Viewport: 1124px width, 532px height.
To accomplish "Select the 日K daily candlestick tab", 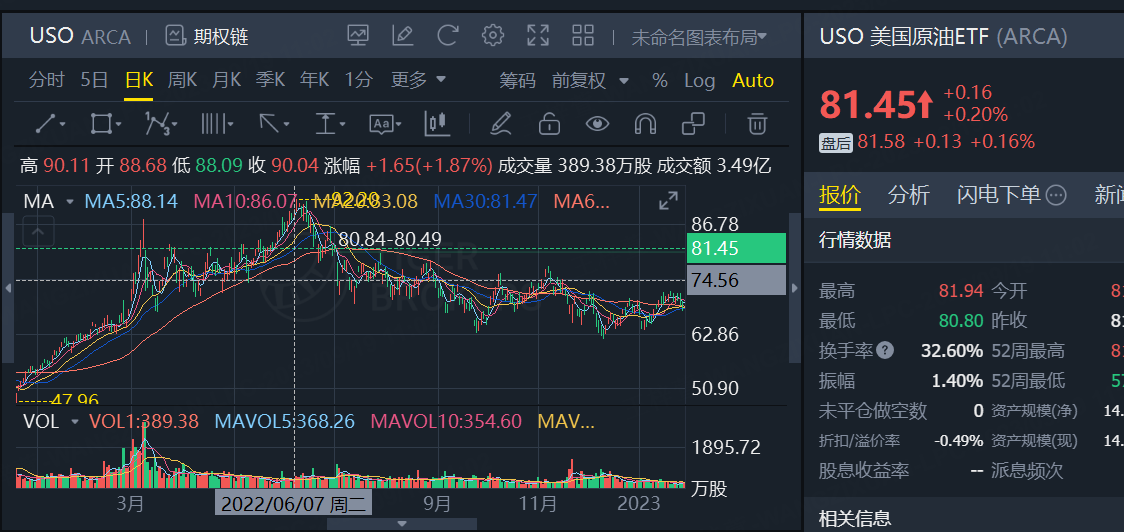I will (x=138, y=80).
